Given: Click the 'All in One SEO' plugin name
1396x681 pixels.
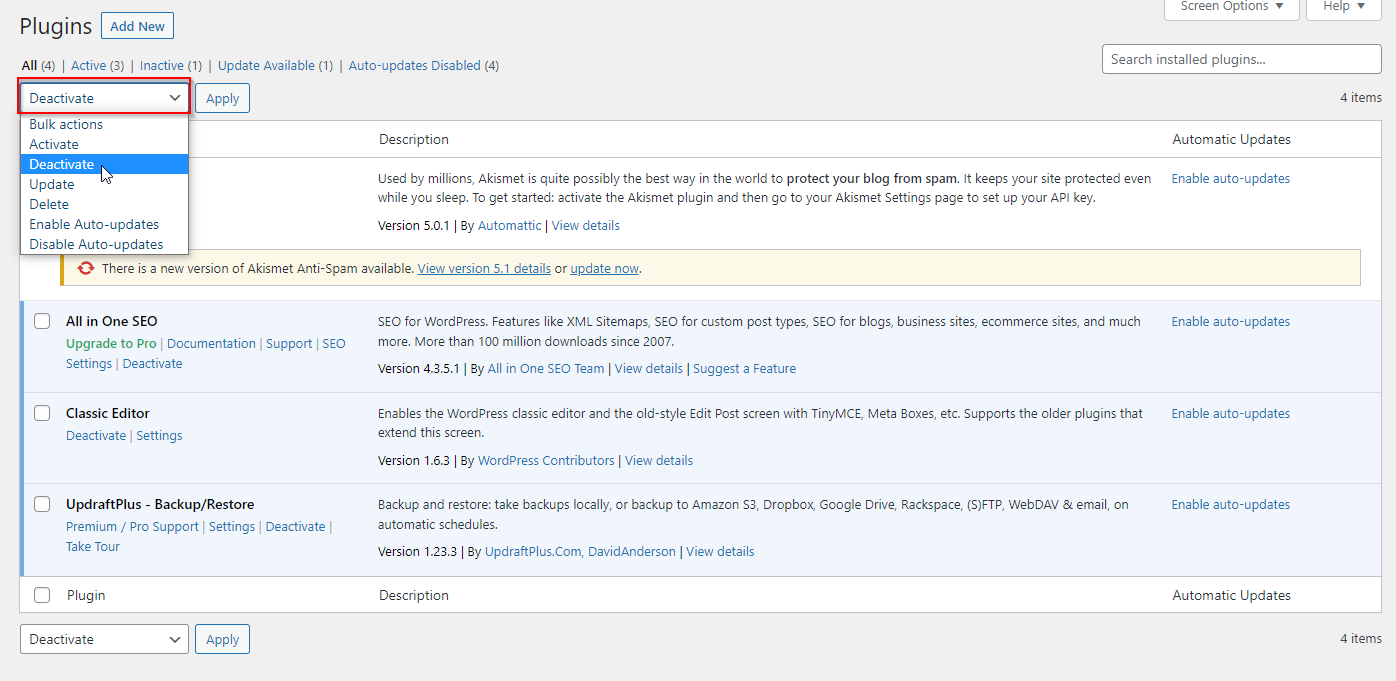Looking at the screenshot, I should 112,322.
